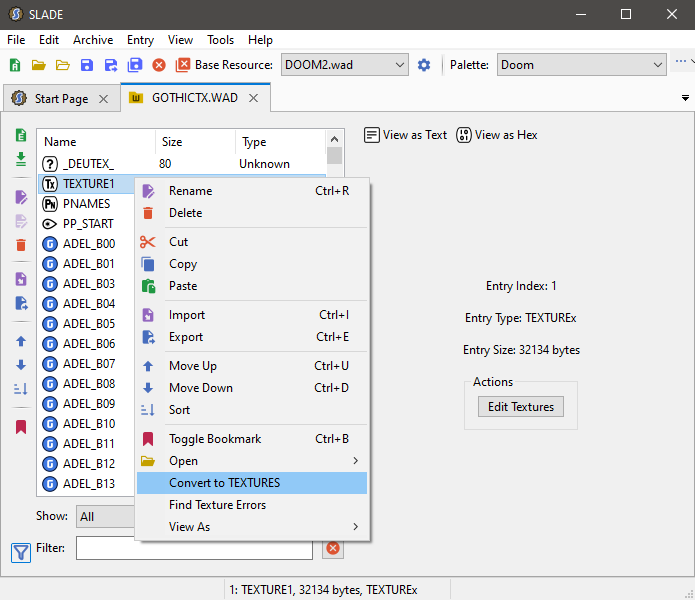Toggle the blue filter funnel button
This screenshot has width=695, height=600.
click(21, 551)
